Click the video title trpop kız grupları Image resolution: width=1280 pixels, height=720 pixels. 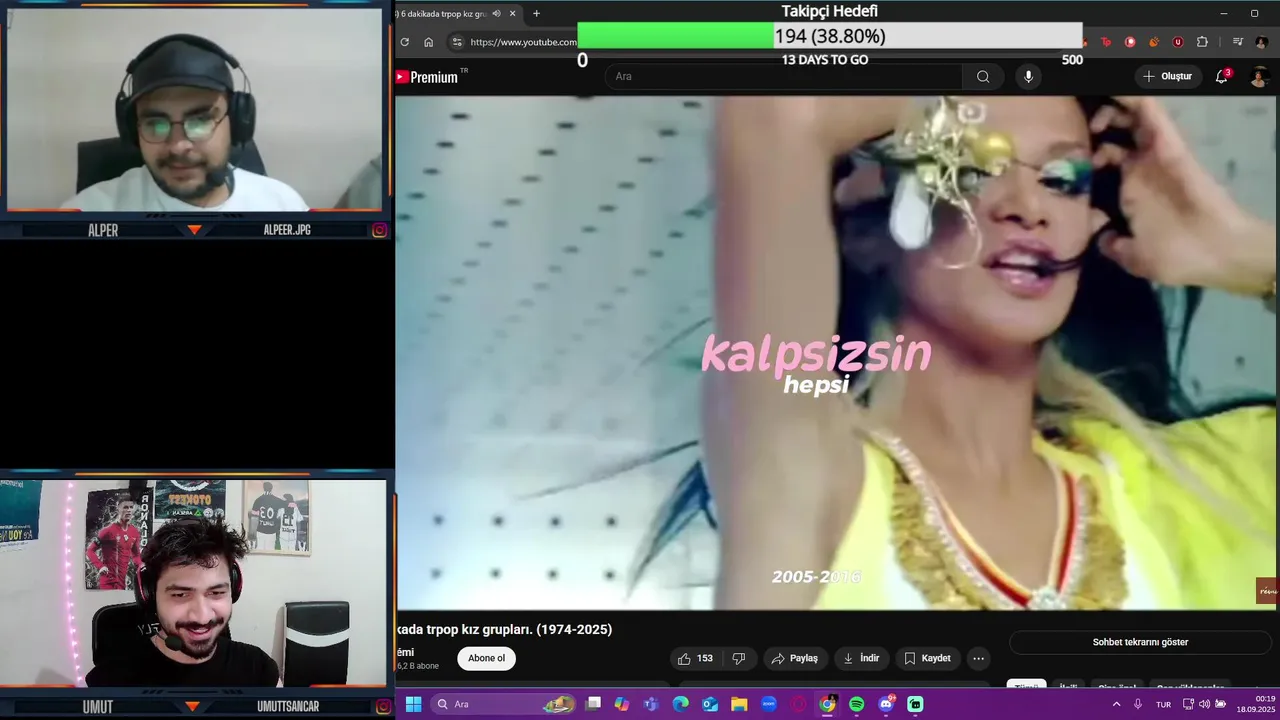click(504, 629)
